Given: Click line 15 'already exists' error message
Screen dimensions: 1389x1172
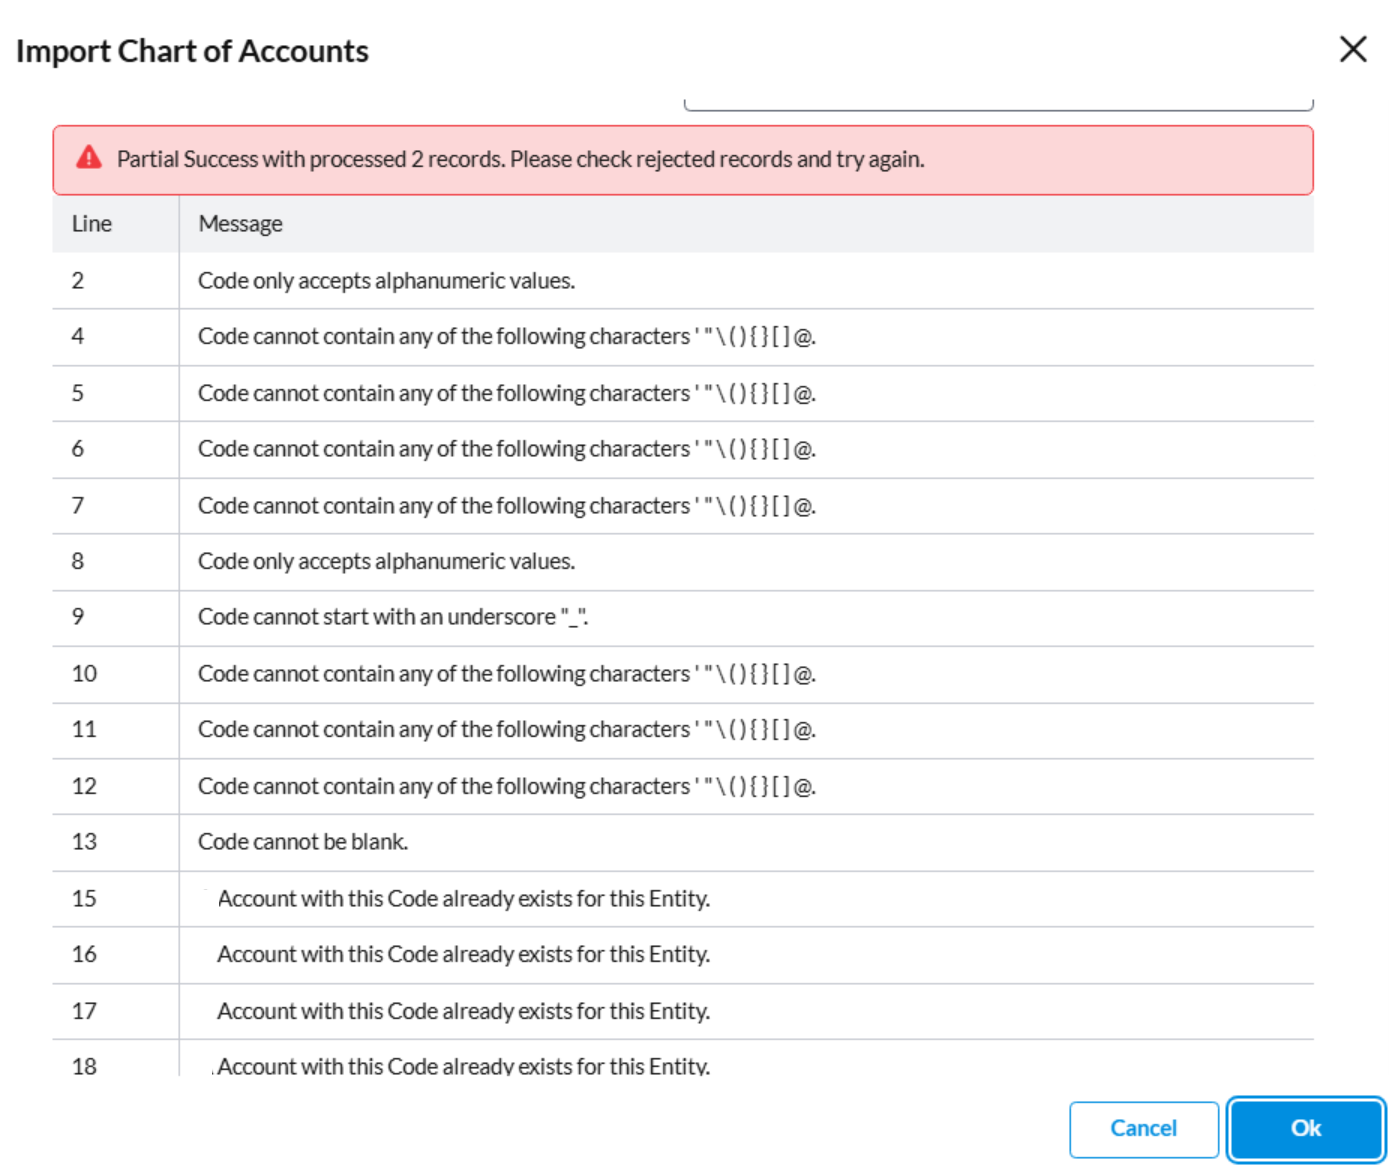Looking at the screenshot, I should click(463, 899).
